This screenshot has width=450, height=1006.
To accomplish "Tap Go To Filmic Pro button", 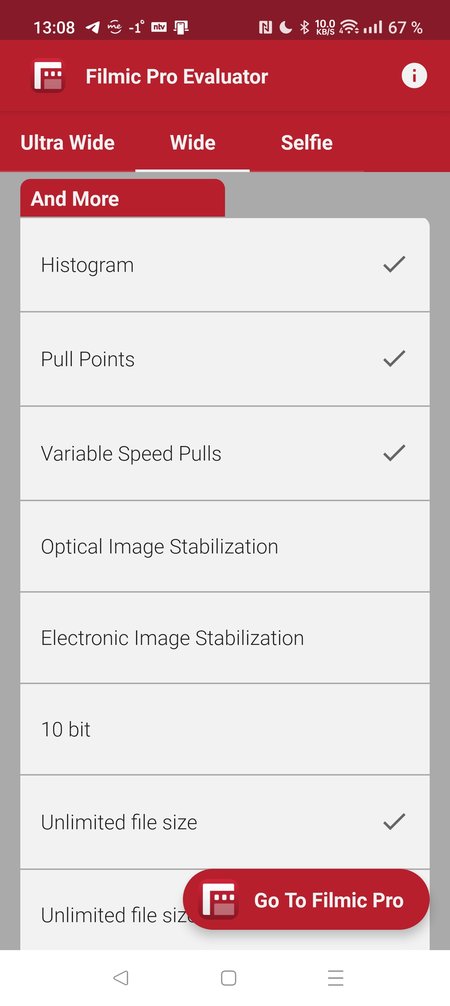I will click(306, 899).
